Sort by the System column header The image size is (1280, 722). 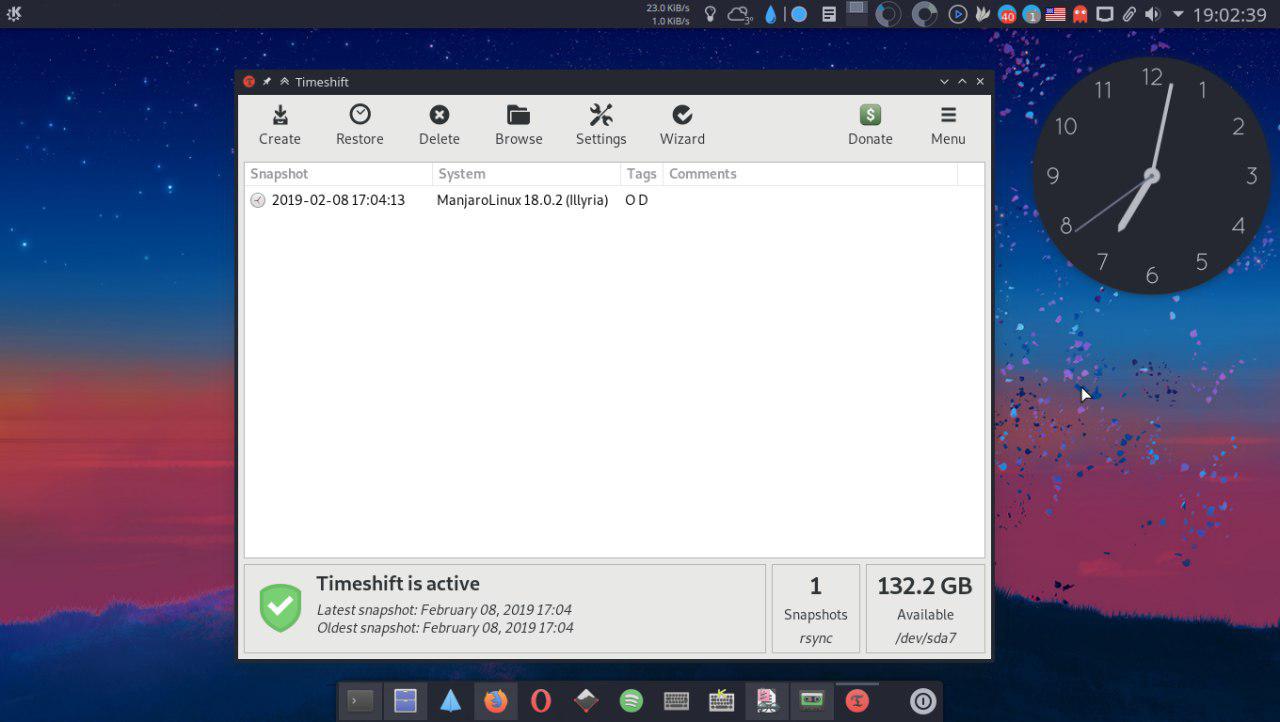(526, 174)
